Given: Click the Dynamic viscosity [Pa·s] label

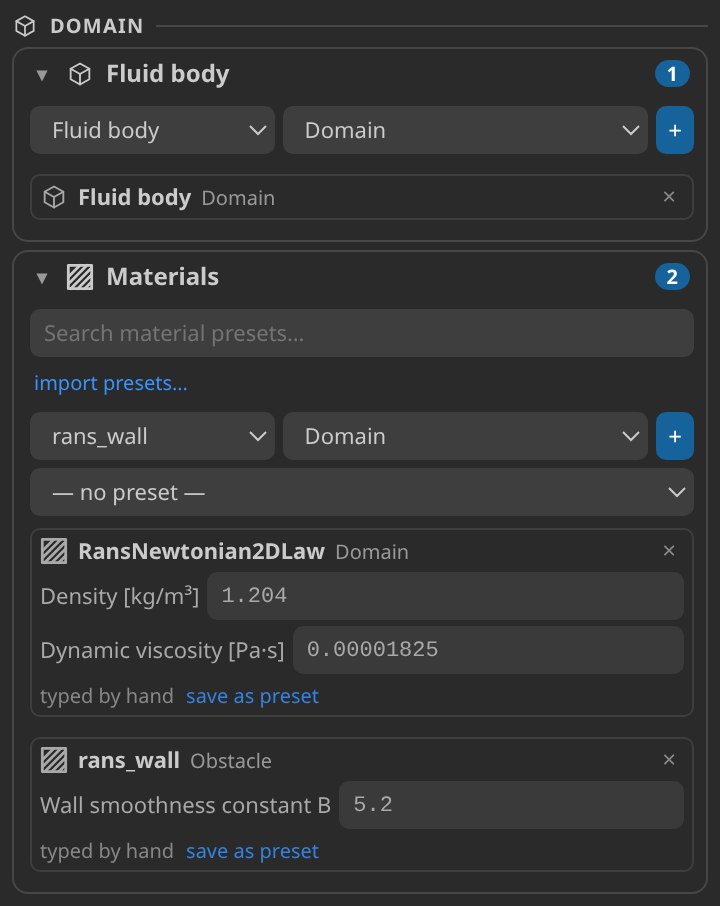Looking at the screenshot, I should click(x=162, y=651).
